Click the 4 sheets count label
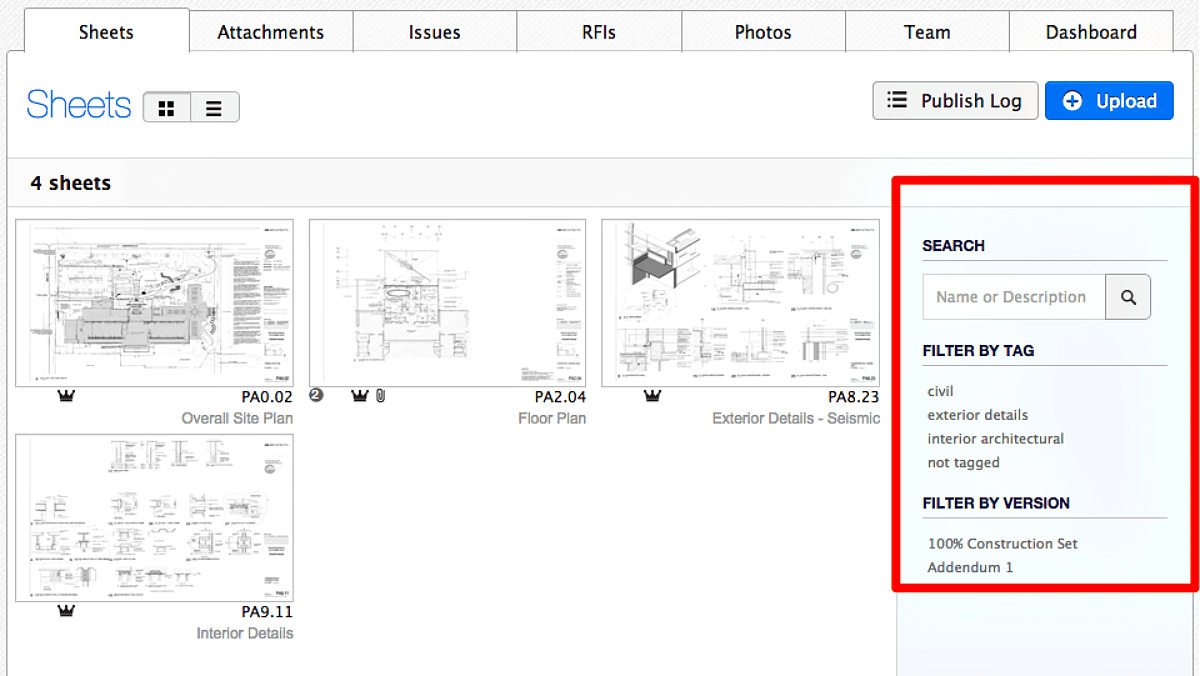The image size is (1200, 676). click(x=70, y=183)
